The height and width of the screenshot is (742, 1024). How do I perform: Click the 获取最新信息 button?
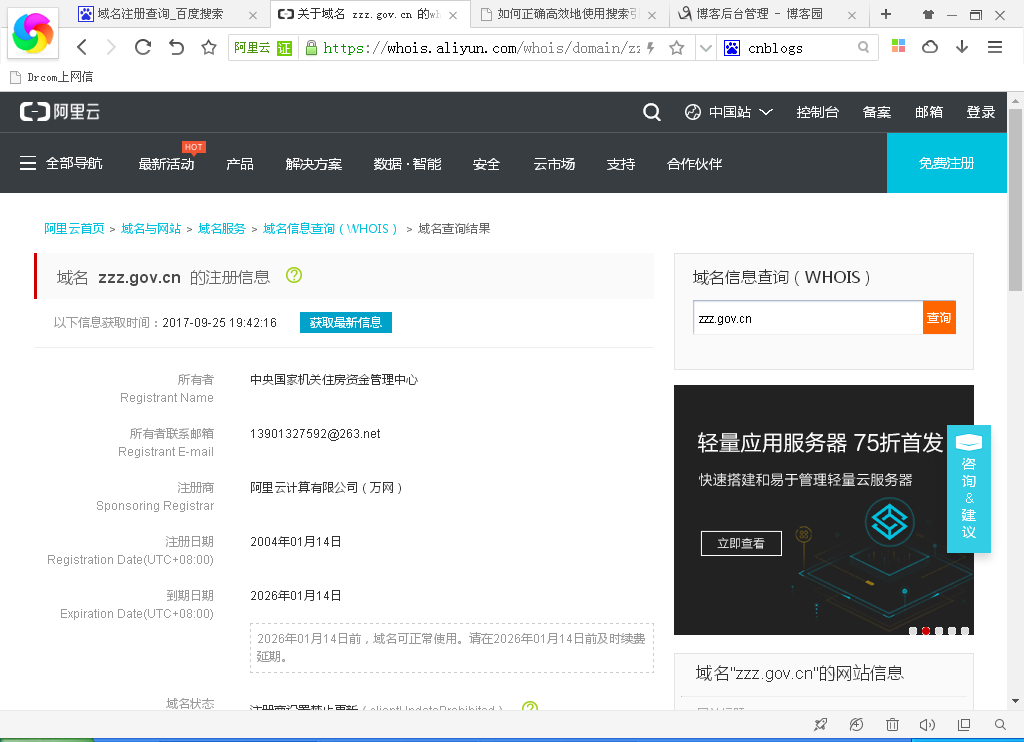click(345, 323)
